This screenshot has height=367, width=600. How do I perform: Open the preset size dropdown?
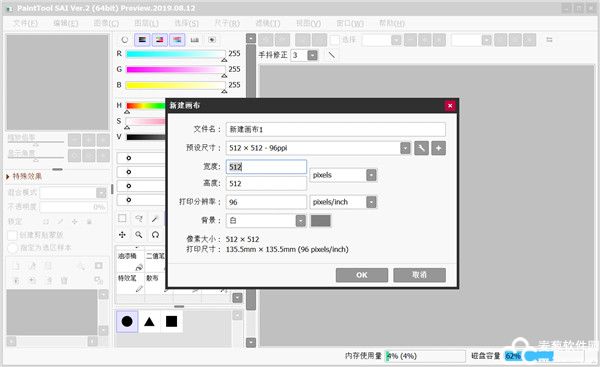click(405, 148)
